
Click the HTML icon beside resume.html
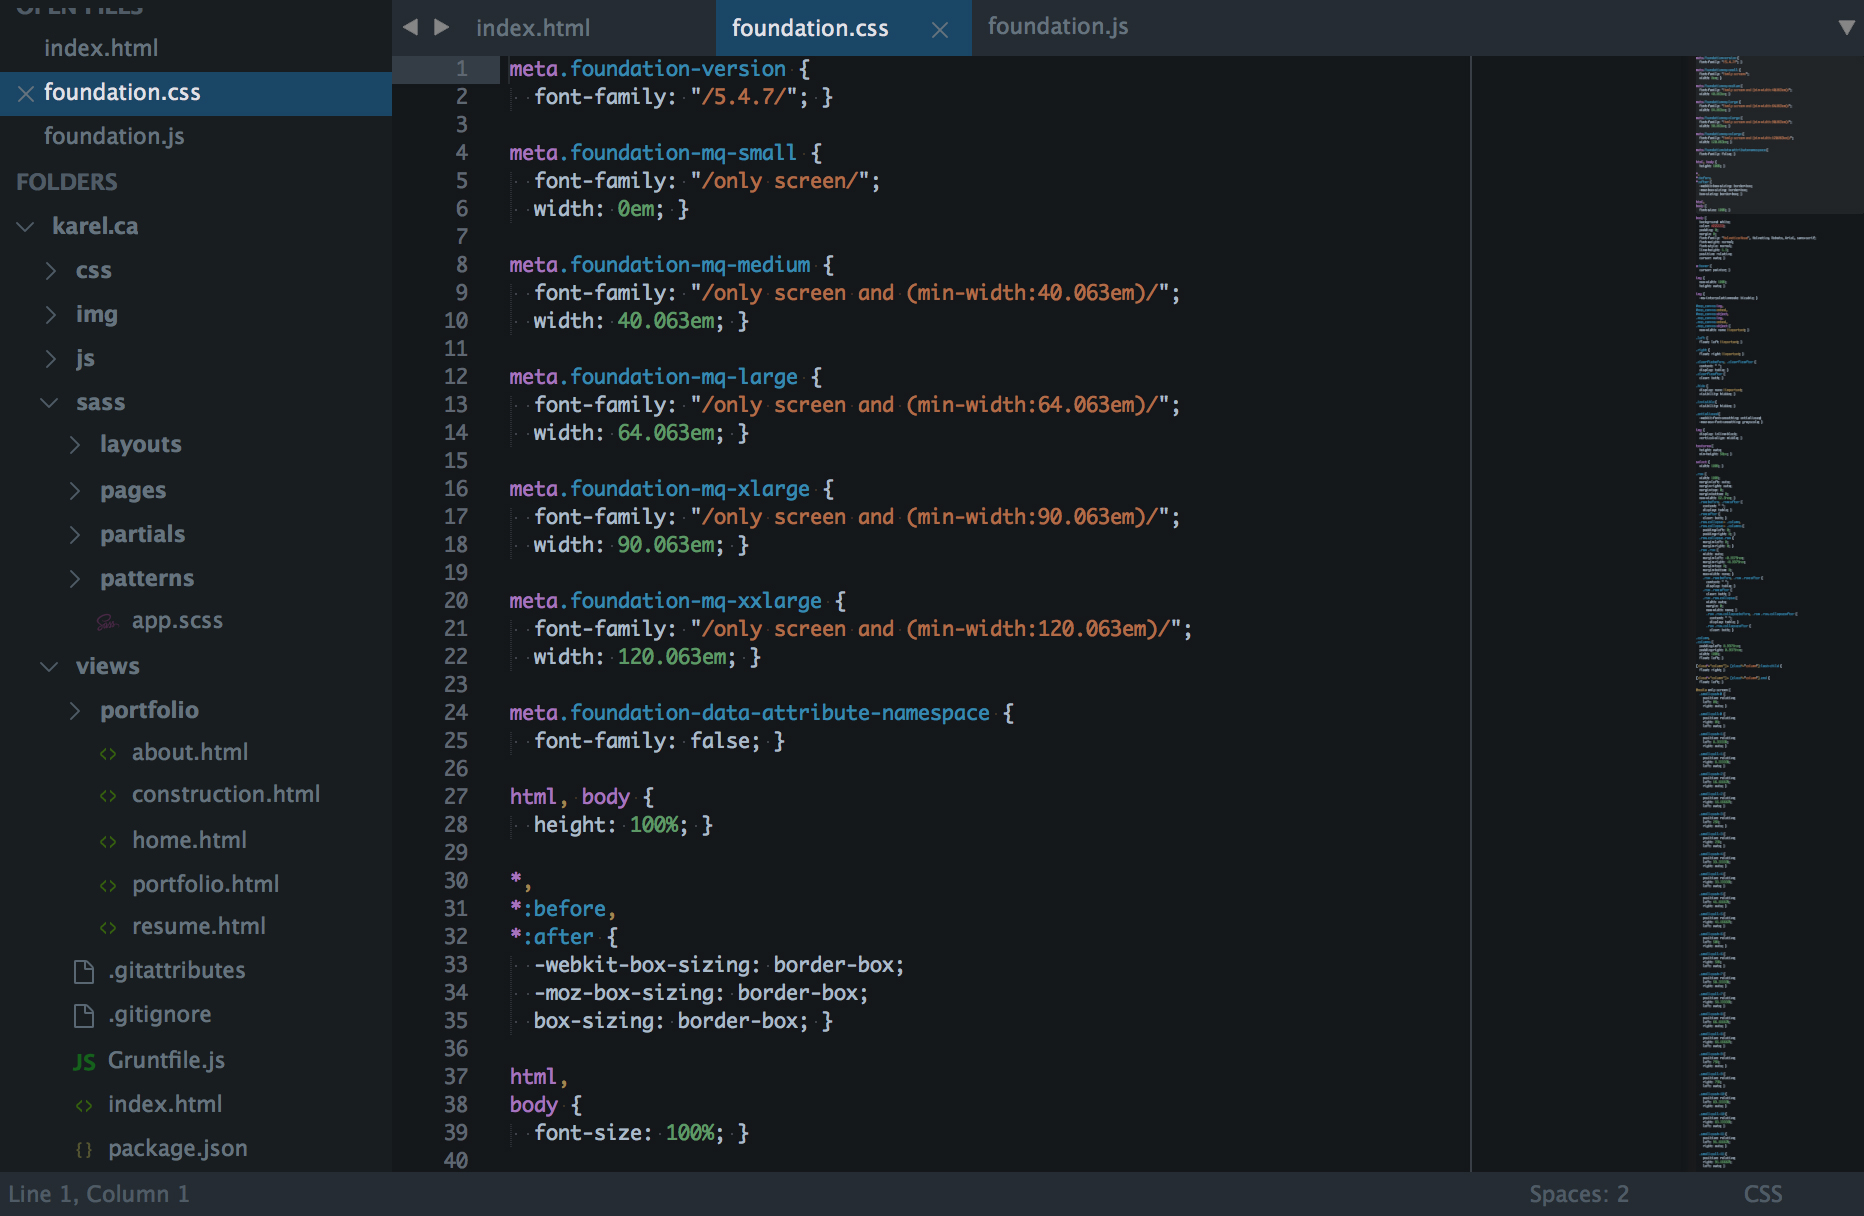click(x=108, y=928)
